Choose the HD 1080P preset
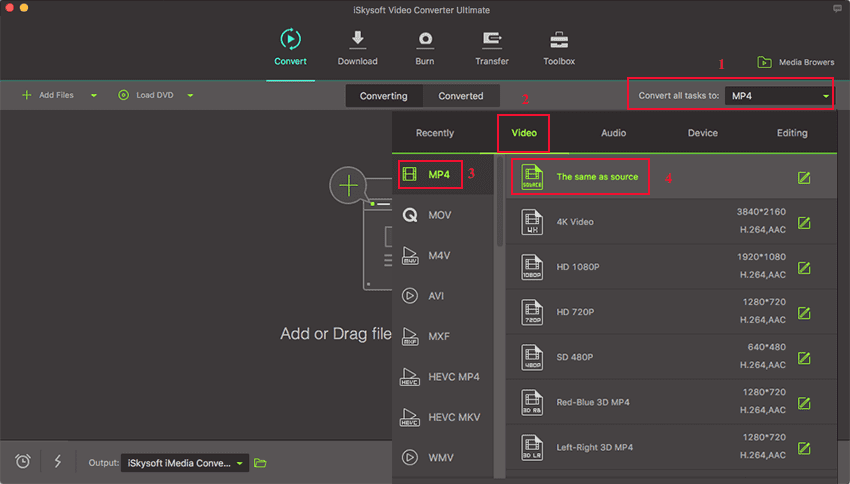The height and width of the screenshot is (484, 850). [x=580, y=266]
